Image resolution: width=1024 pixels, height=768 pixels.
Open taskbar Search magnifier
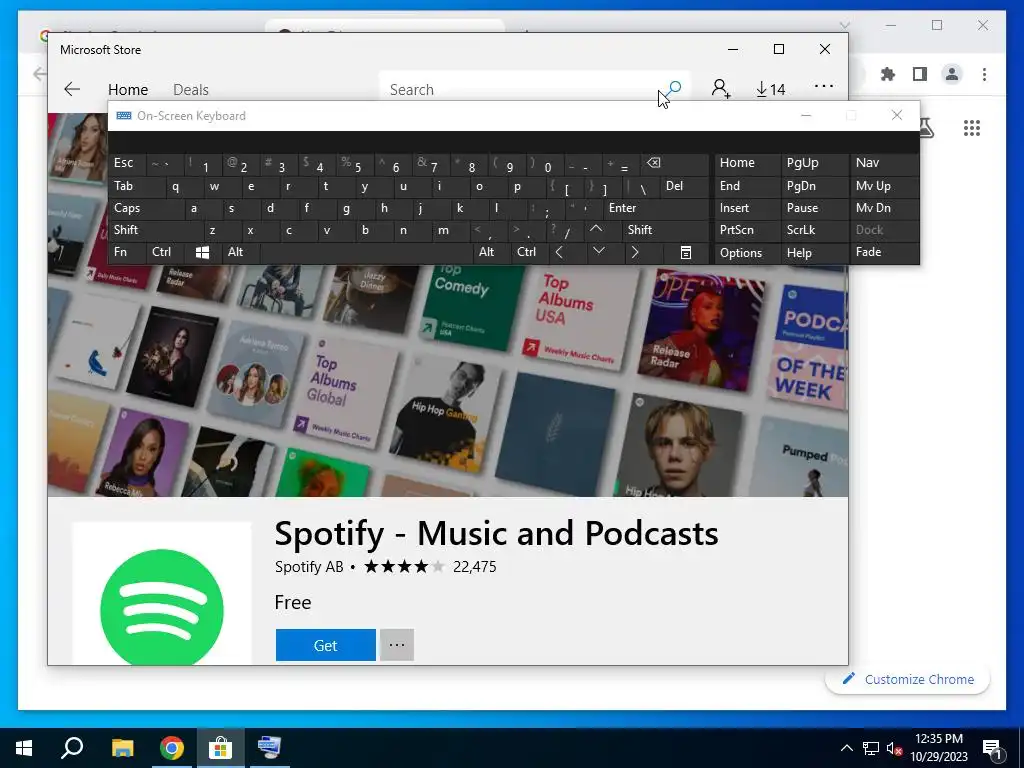click(72, 748)
